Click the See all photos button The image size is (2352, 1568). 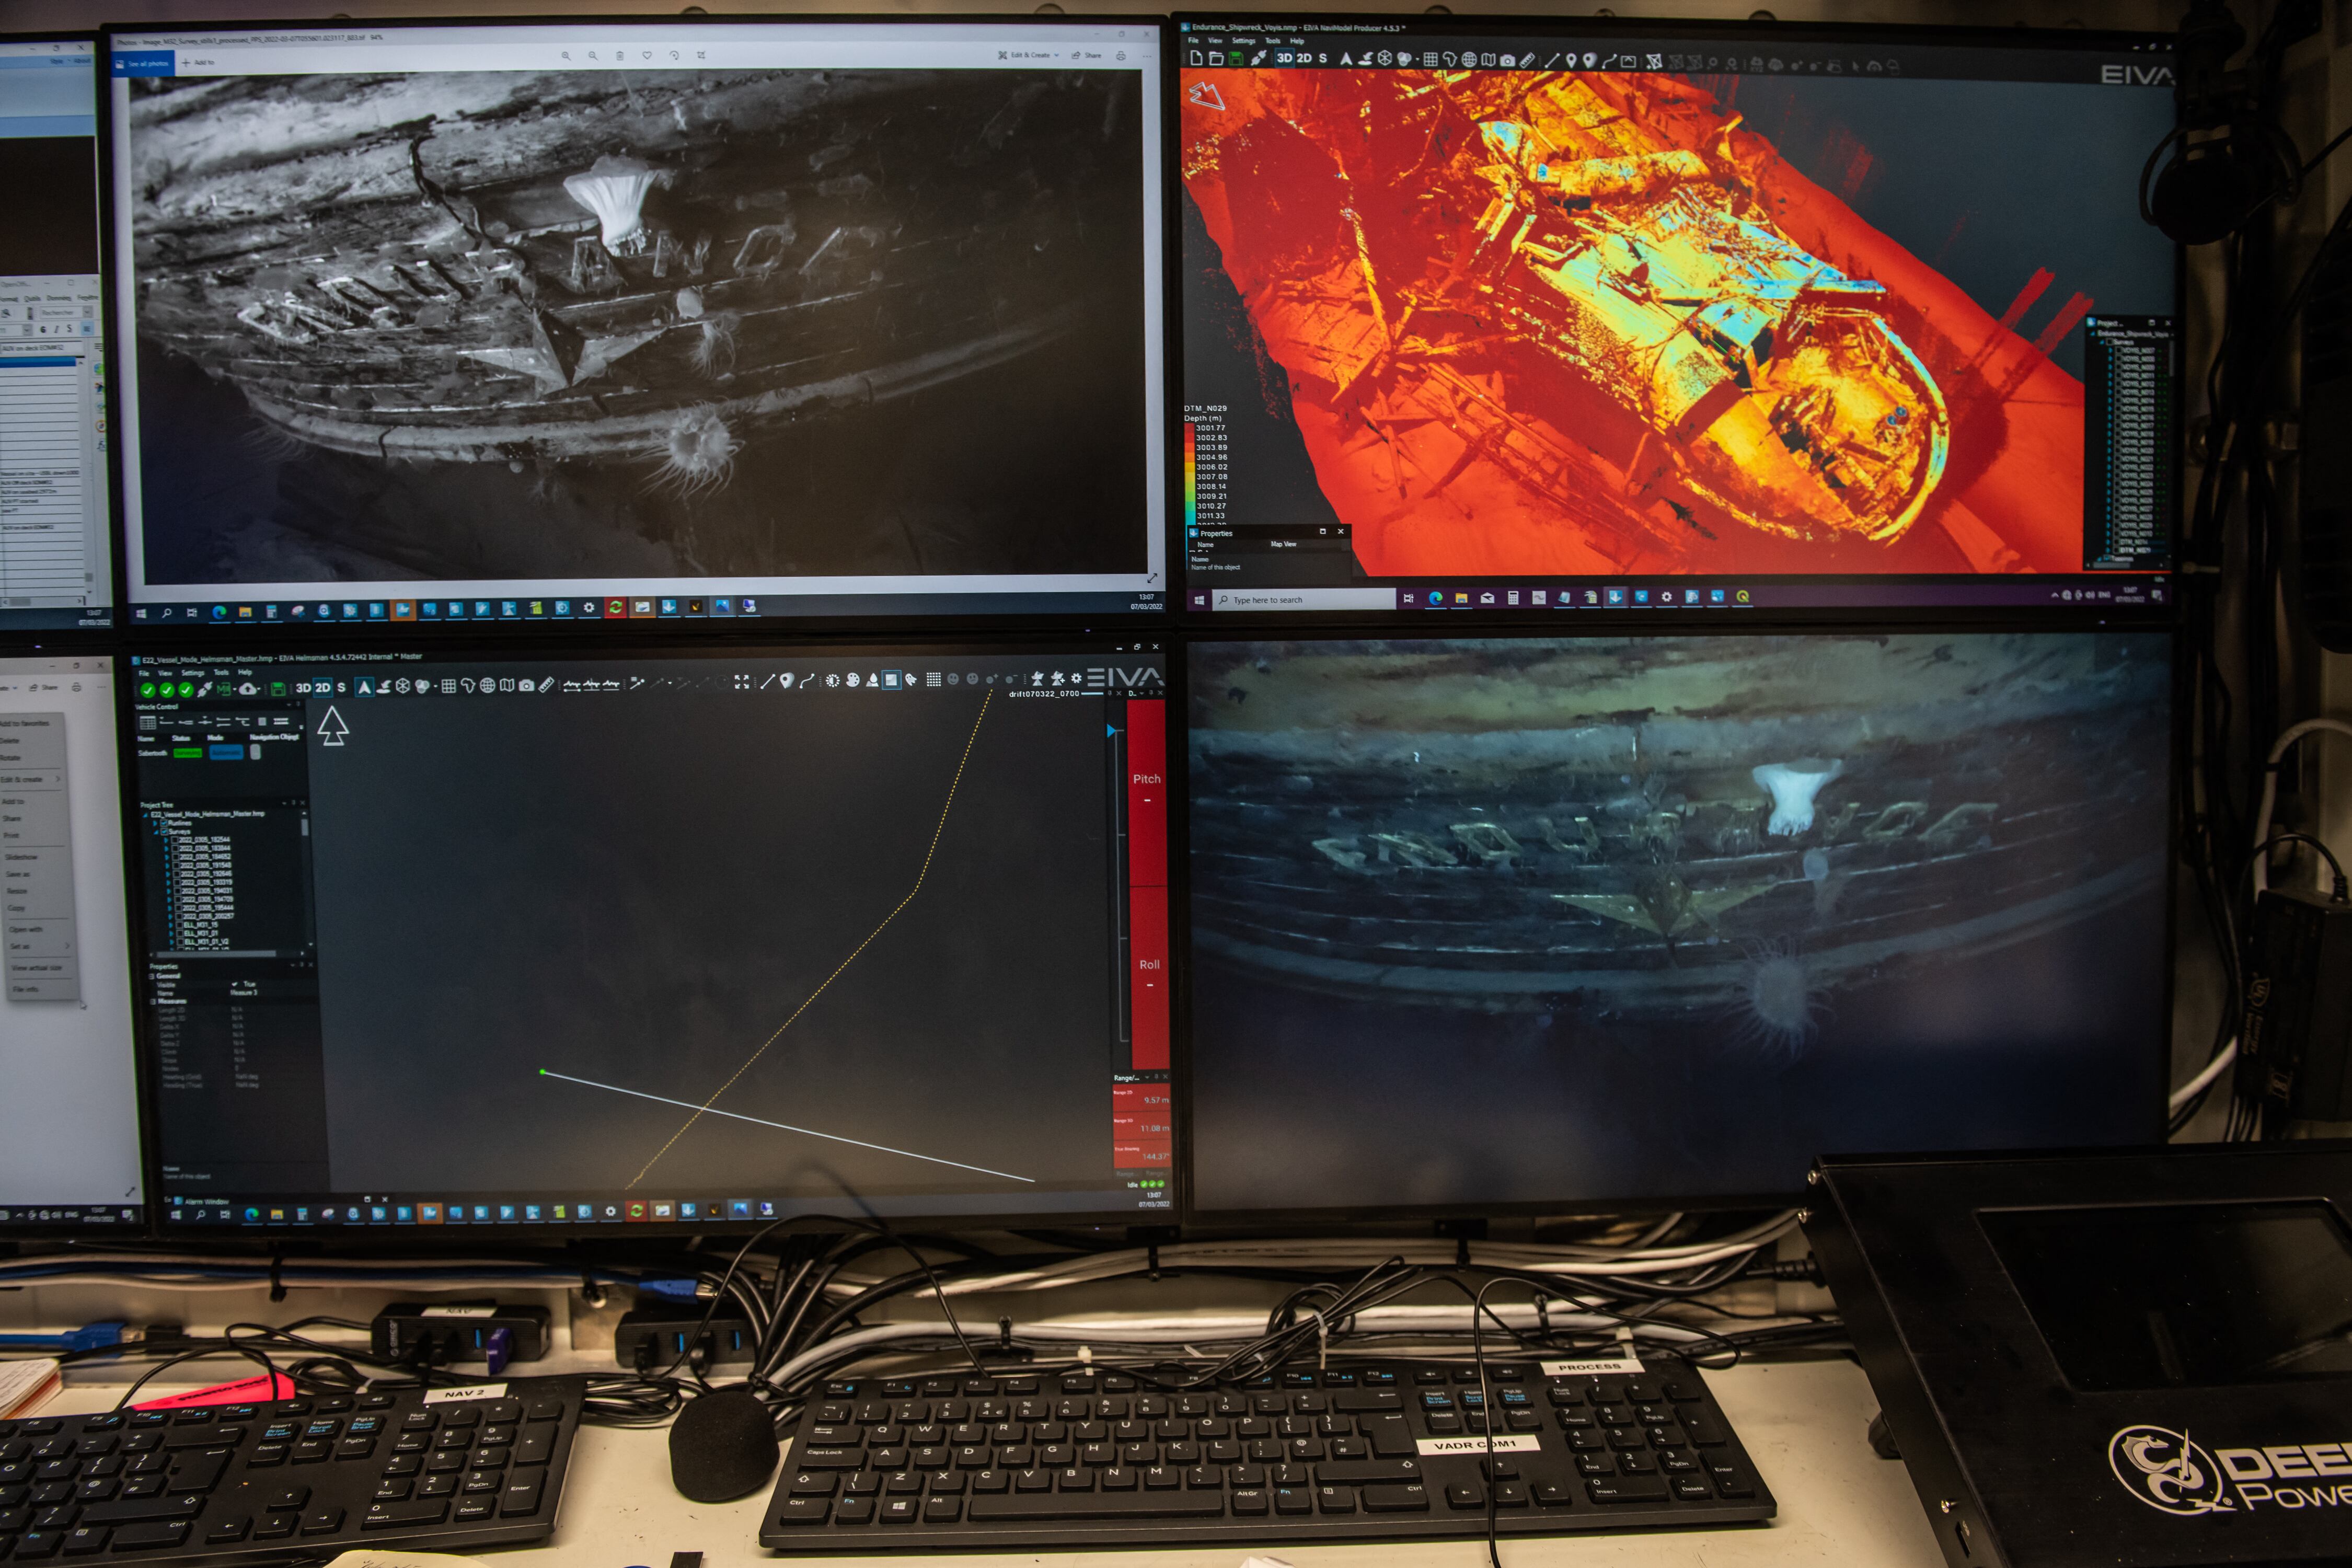point(144,63)
